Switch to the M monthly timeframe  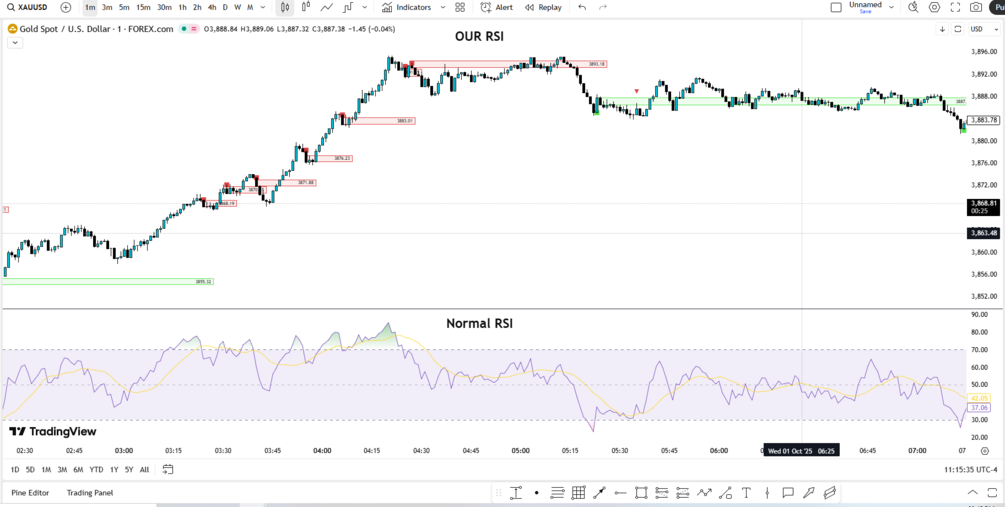pyautogui.click(x=249, y=8)
